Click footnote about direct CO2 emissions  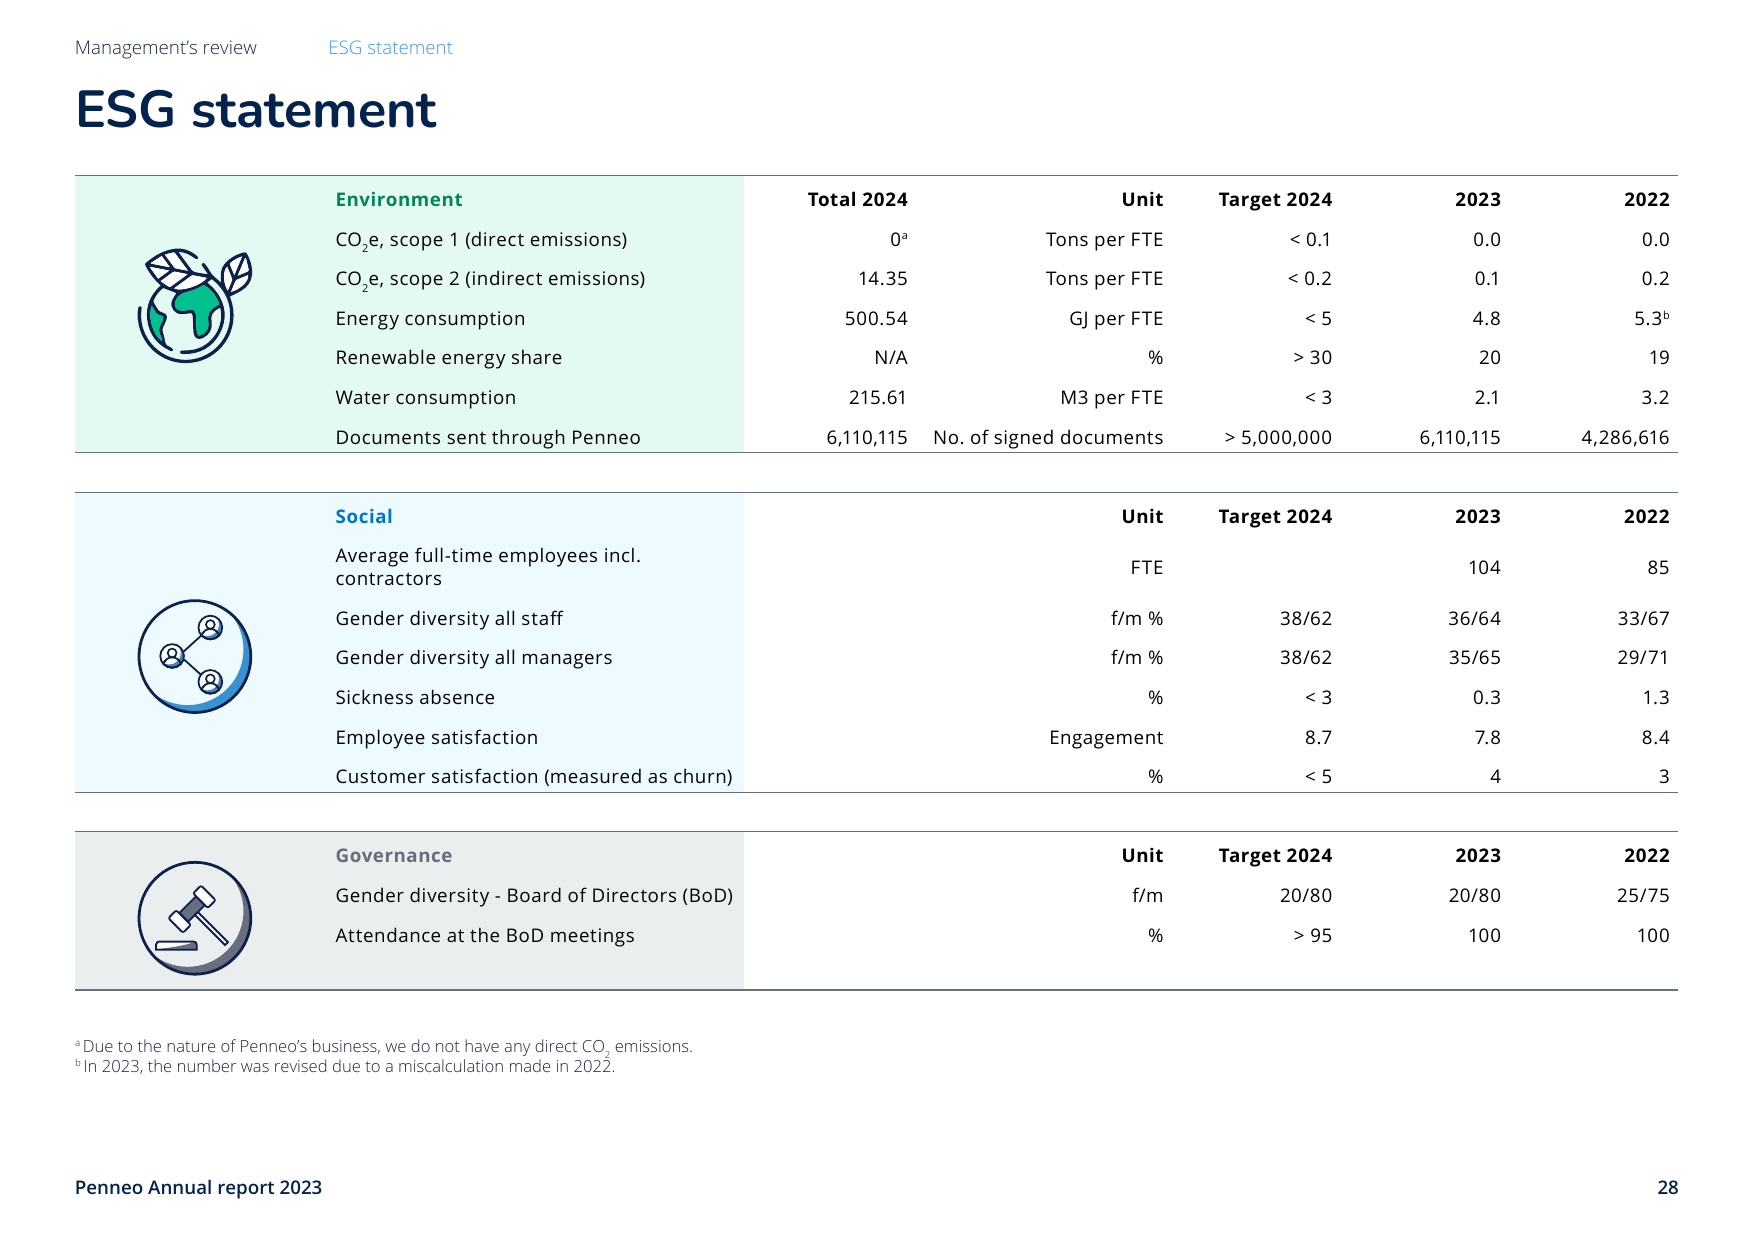pyautogui.click(x=384, y=1047)
